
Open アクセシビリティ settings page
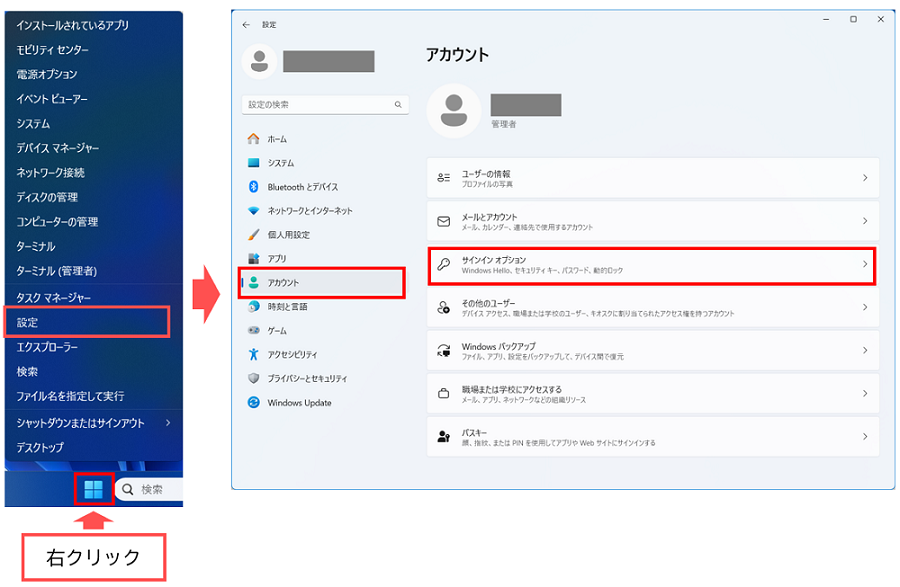click(x=292, y=355)
